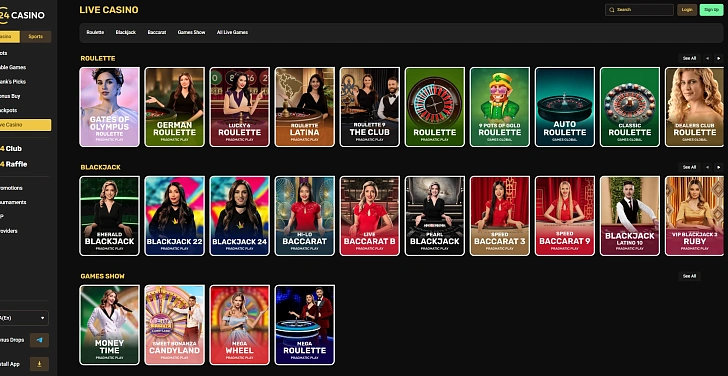Open 24 Raffle link in sidebar
Image resolution: width=728 pixels, height=376 pixels.
pos(14,164)
